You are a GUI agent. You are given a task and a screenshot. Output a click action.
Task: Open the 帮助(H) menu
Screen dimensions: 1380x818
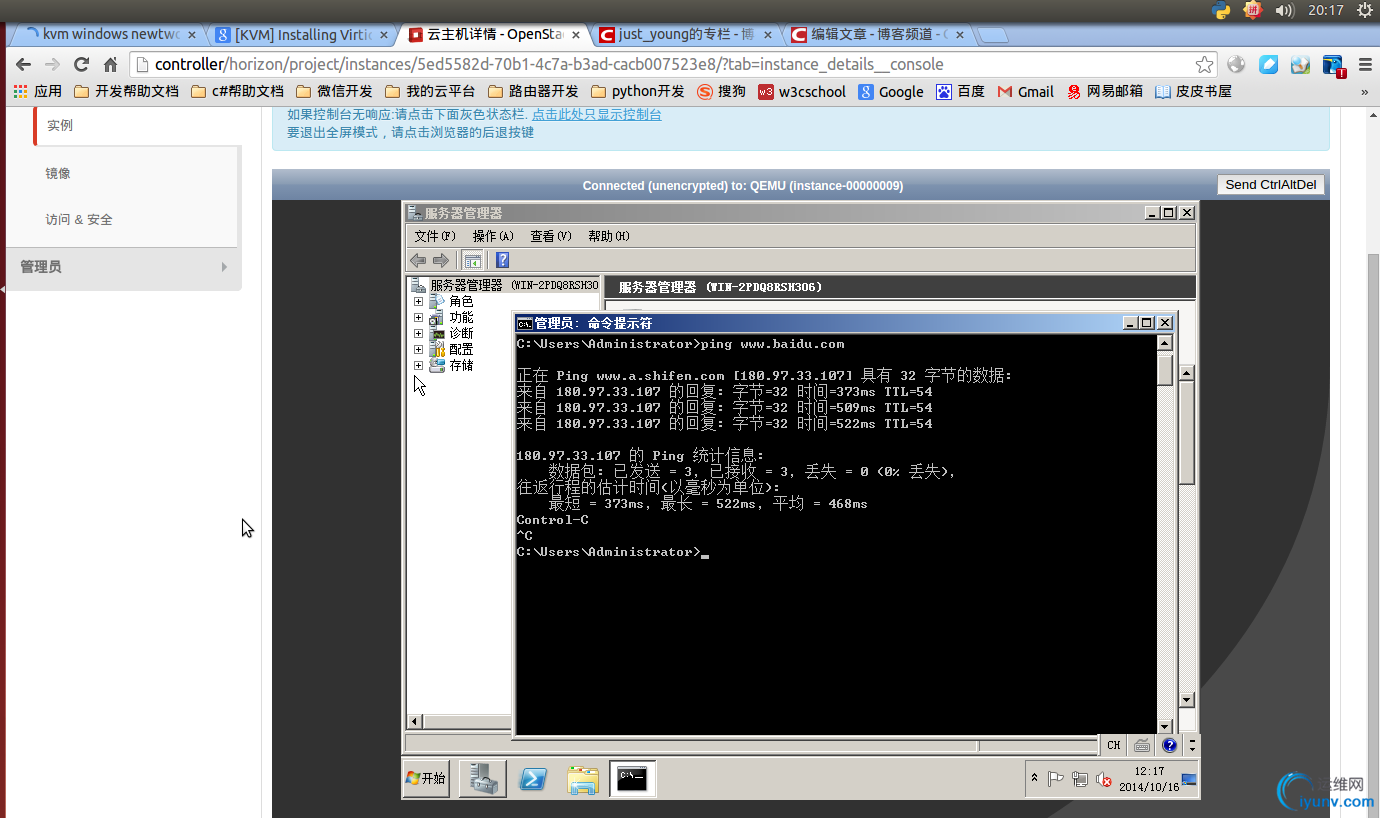pyautogui.click(x=609, y=236)
